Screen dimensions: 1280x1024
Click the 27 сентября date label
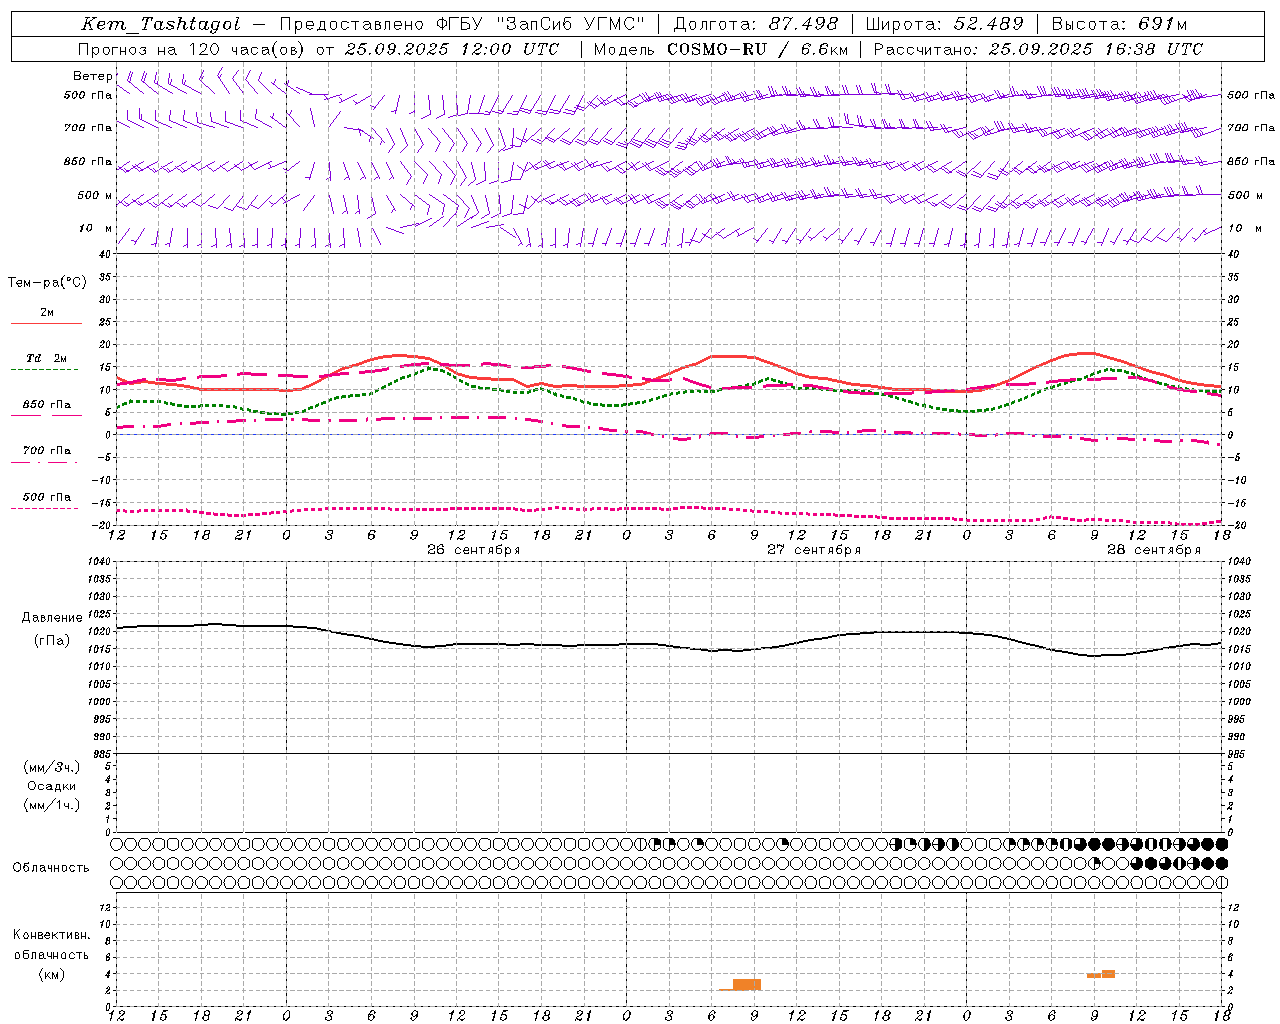pyautogui.click(x=814, y=550)
